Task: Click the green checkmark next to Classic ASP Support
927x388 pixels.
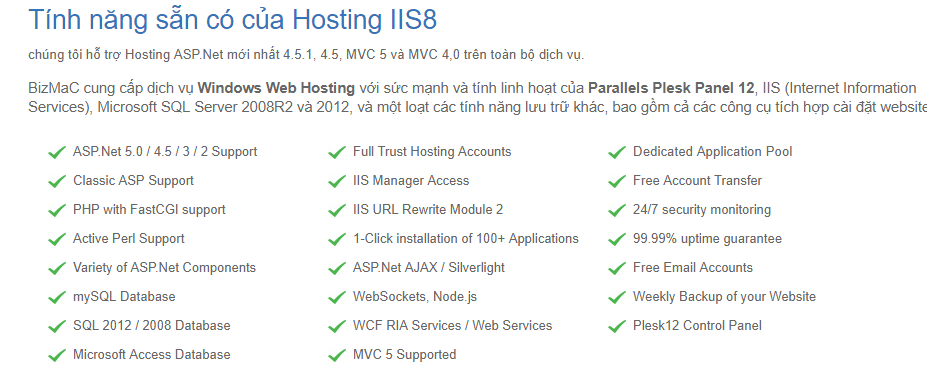Action: pos(56,182)
